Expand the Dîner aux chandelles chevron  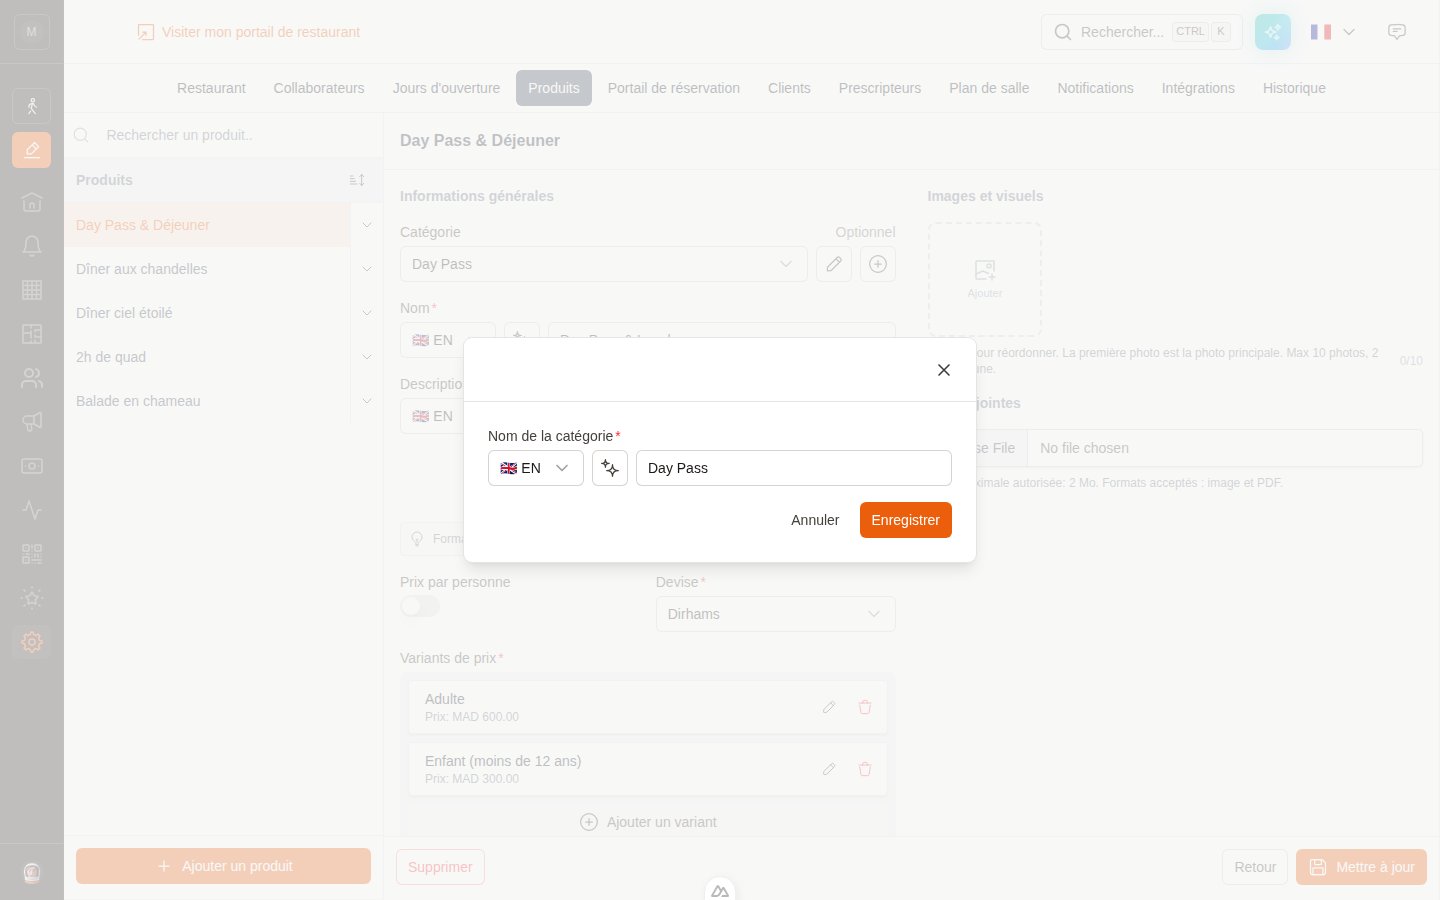click(367, 269)
